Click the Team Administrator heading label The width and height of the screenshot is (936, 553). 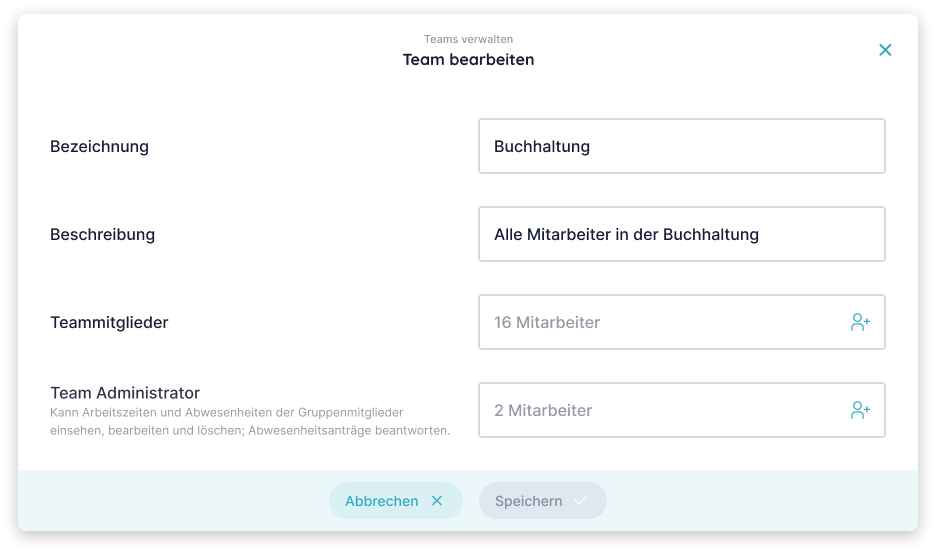(x=125, y=393)
